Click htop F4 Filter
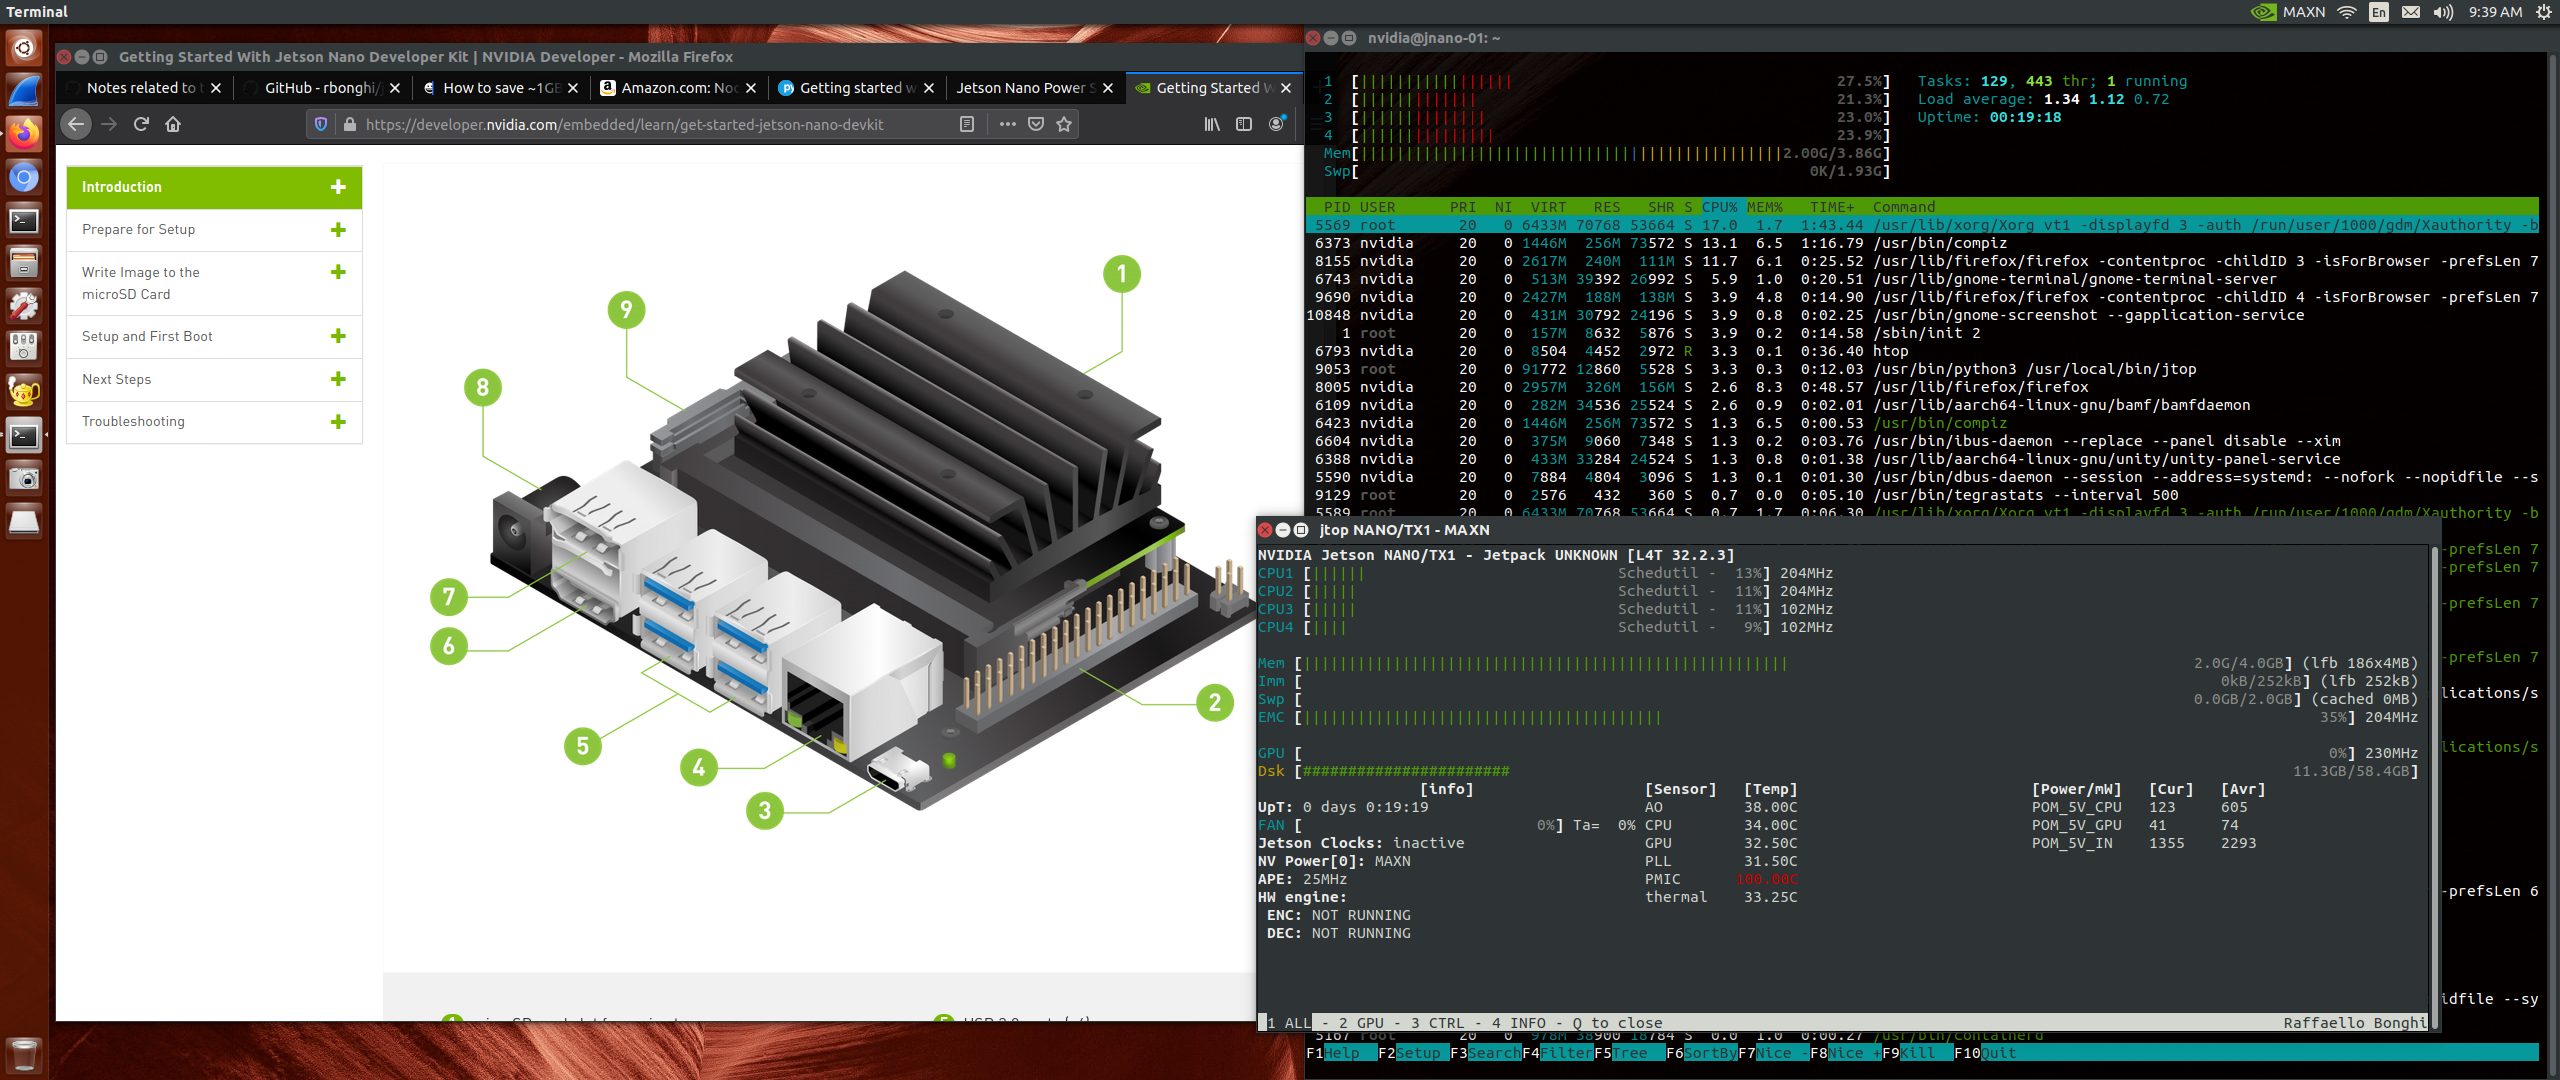The height and width of the screenshot is (1080, 2560). (x=1557, y=1053)
